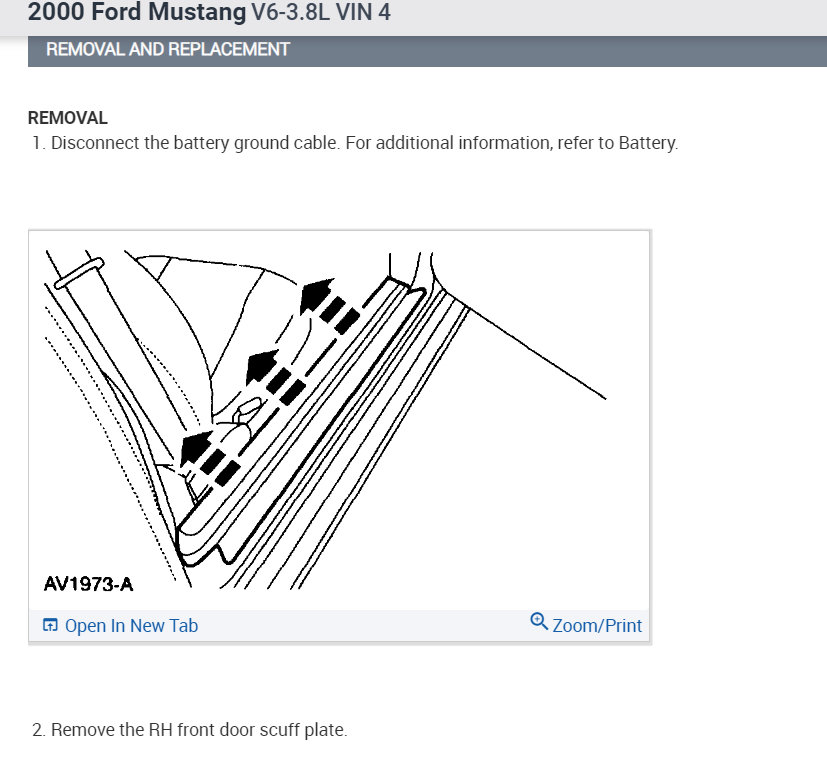Click the Open In New Tab icon

point(50,625)
